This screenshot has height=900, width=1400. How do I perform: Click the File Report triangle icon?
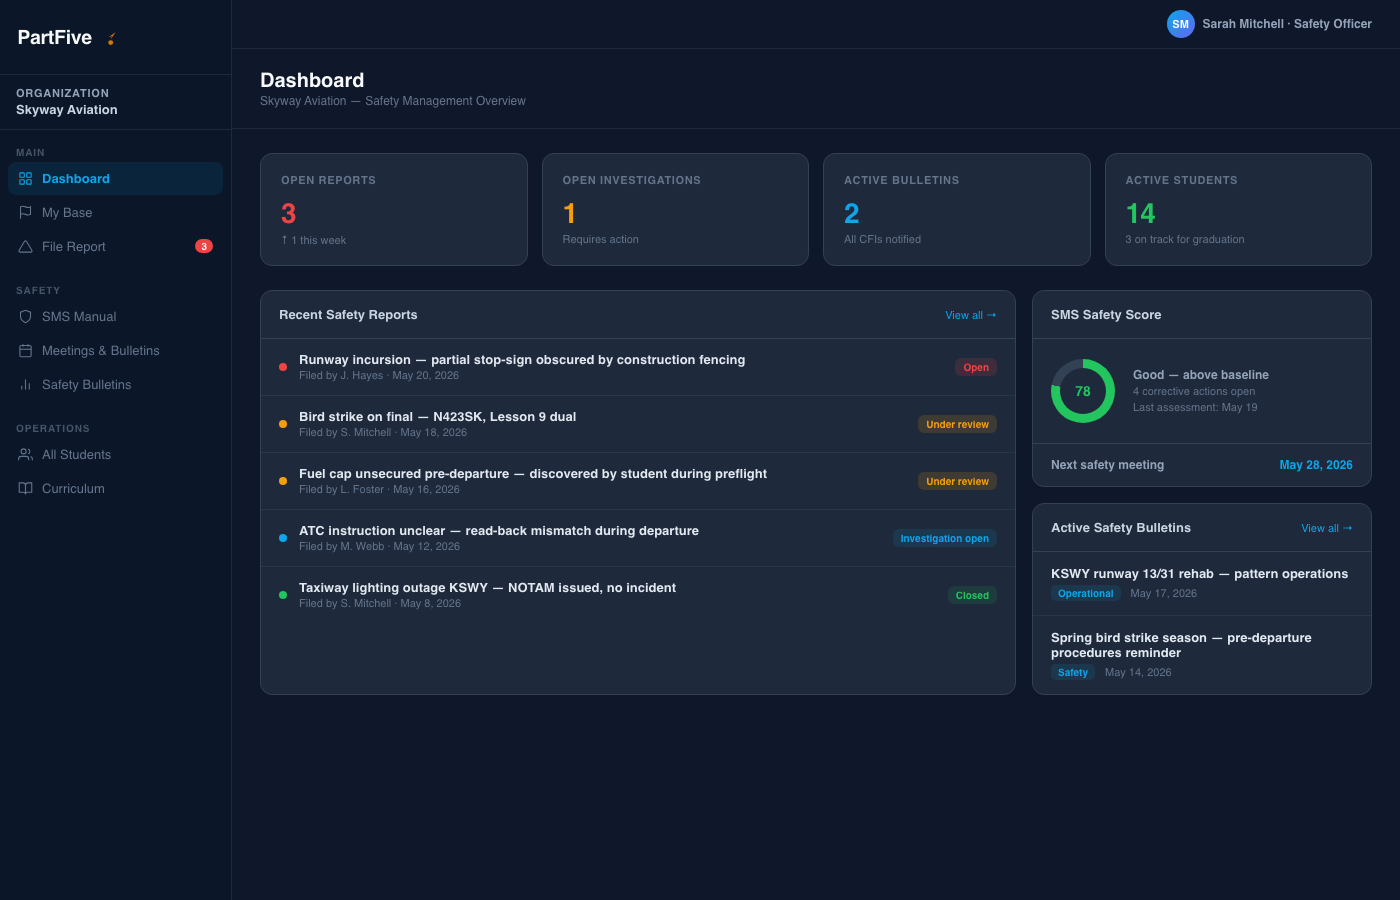(26, 247)
